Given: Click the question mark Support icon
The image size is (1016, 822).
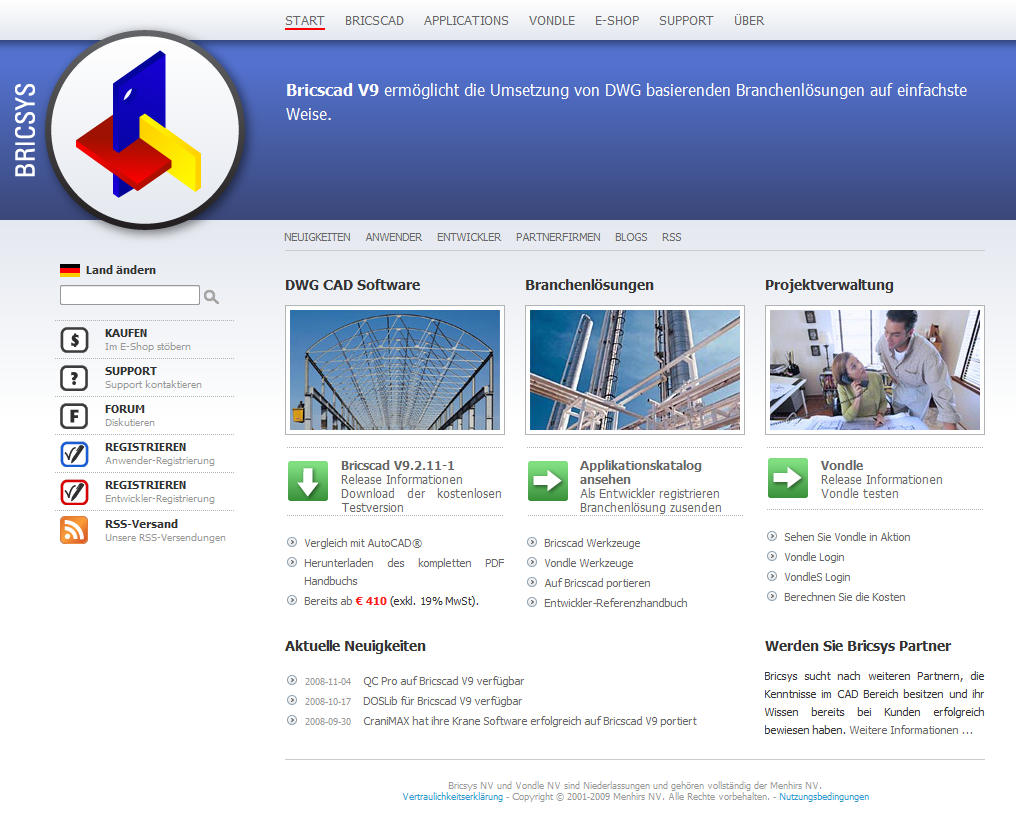Looking at the screenshot, I should 75,378.
